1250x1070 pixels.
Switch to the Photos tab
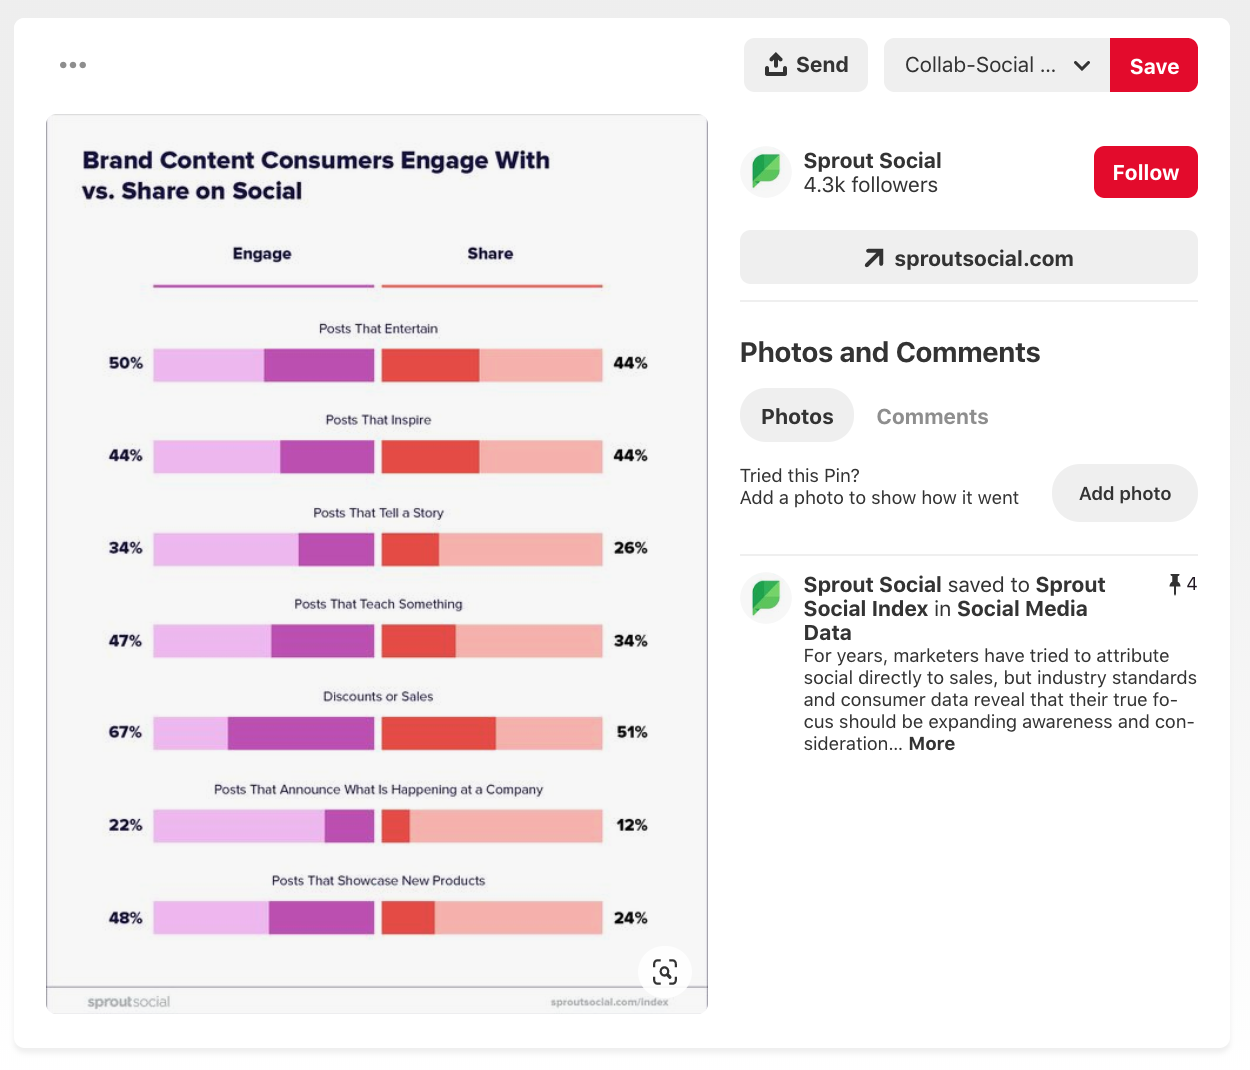[x=797, y=416]
